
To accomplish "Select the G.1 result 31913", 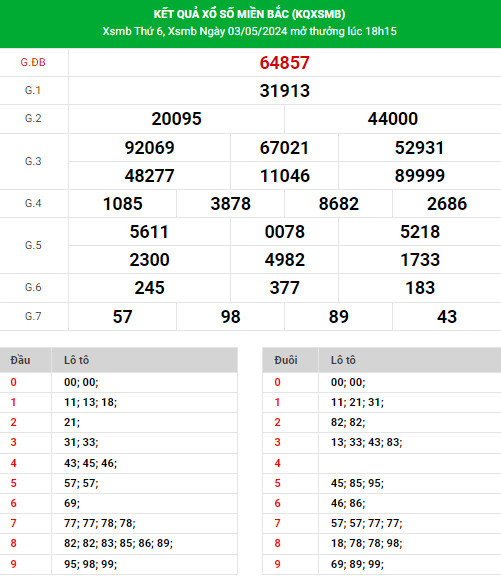I will click(285, 91).
